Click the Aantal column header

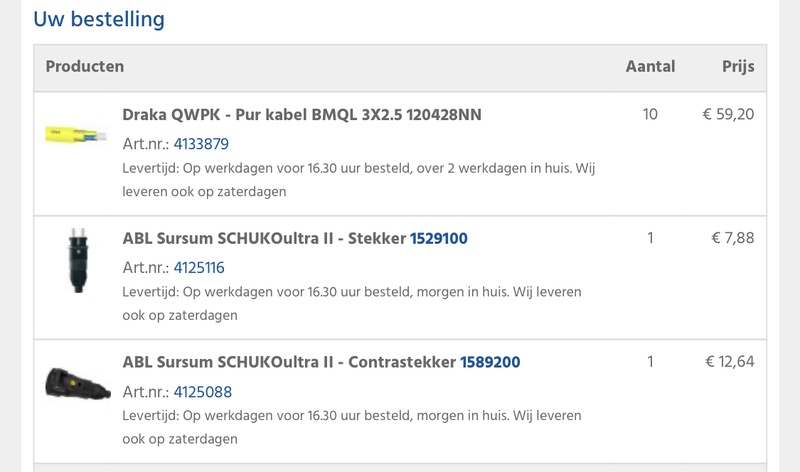650,67
